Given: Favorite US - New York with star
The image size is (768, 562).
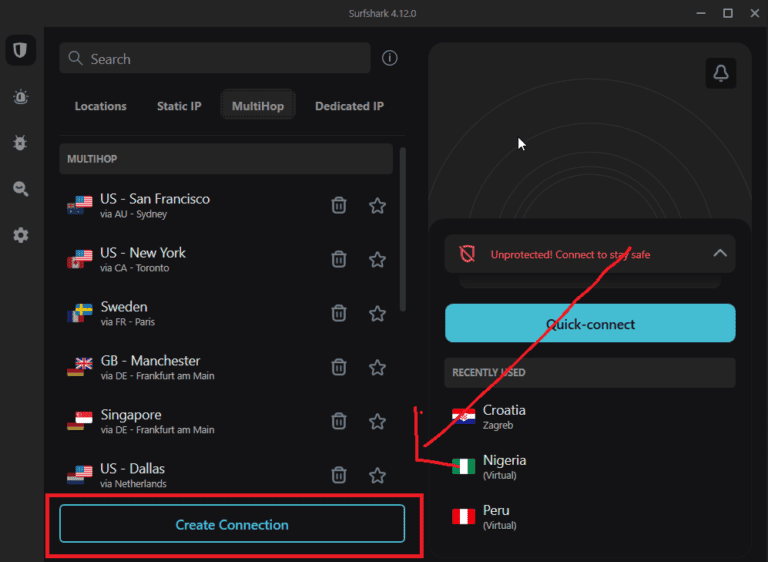Looking at the screenshot, I should pos(377,259).
